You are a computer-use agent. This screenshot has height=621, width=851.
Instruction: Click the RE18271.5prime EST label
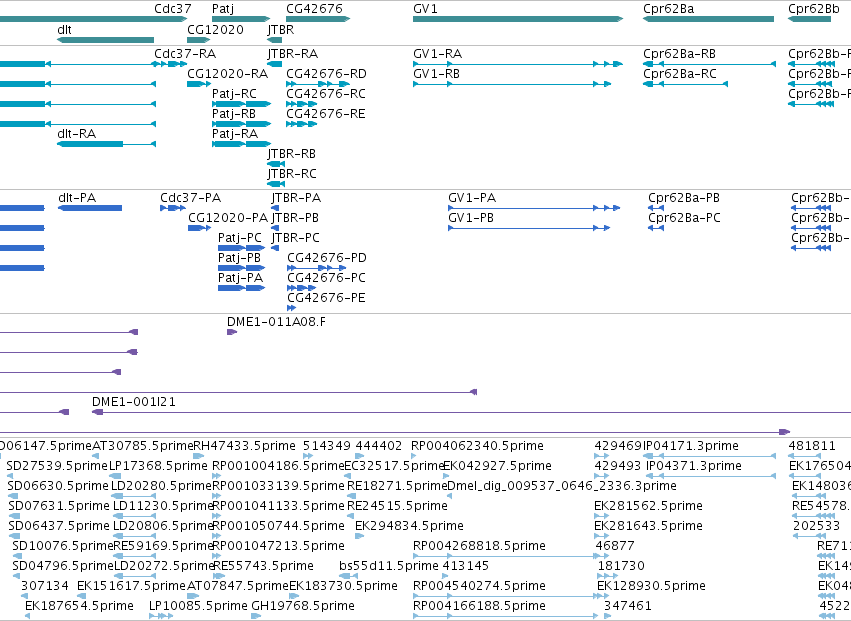tap(397, 486)
